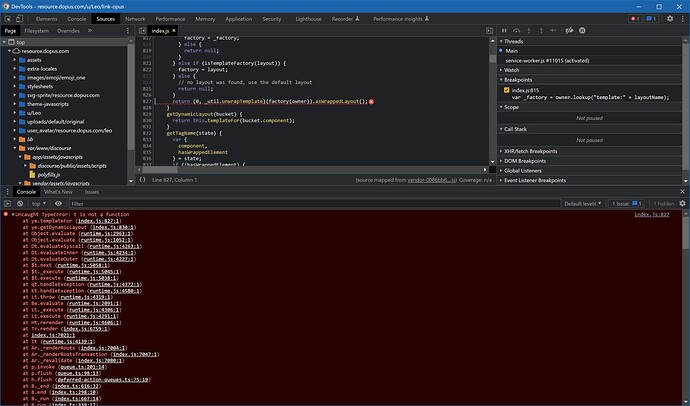Viewport: 690px width, 406px height.
Task: Follow the deferred-action-queues.ts:75:19 link
Action: (103, 380)
